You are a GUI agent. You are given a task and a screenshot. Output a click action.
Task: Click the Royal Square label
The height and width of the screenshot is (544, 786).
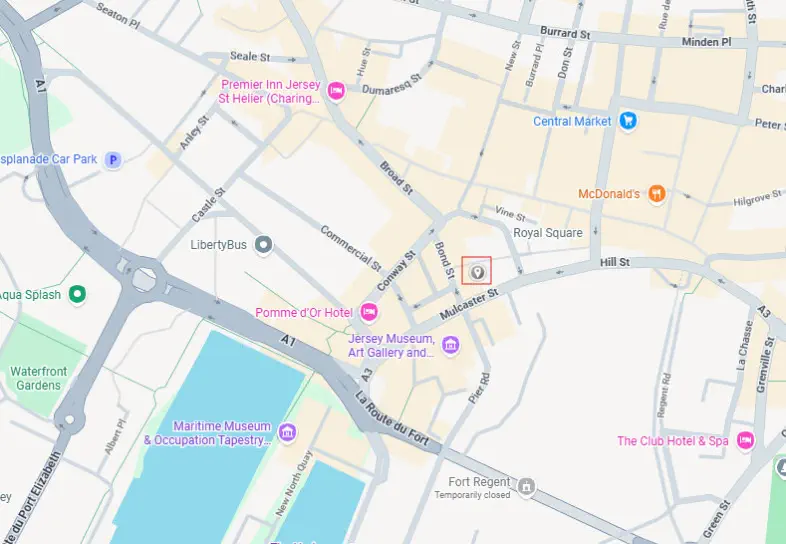tap(548, 233)
